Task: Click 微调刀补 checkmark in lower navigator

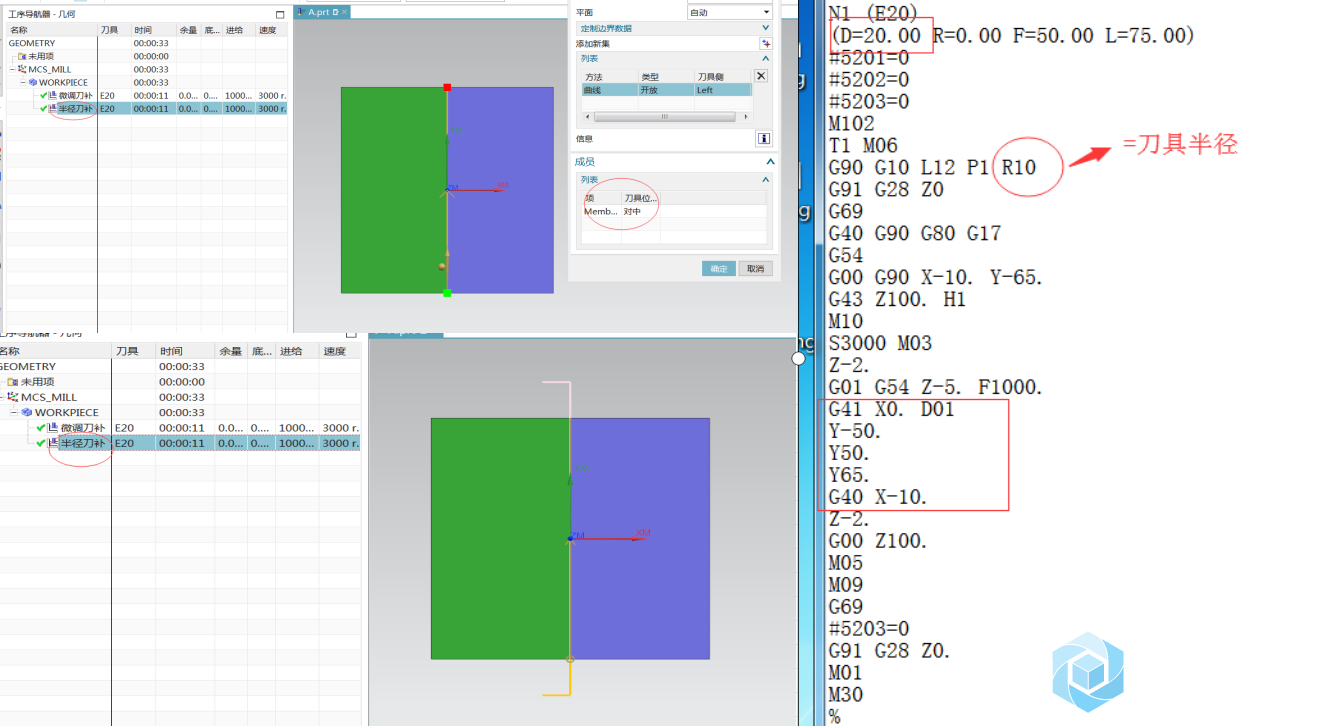Action: (x=41, y=427)
